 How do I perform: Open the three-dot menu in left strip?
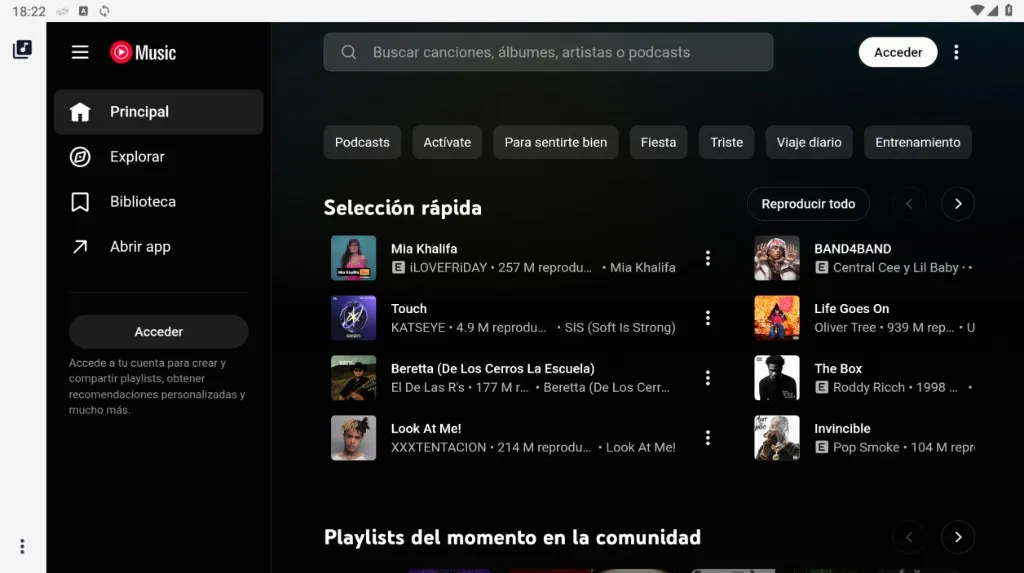tap(22, 546)
